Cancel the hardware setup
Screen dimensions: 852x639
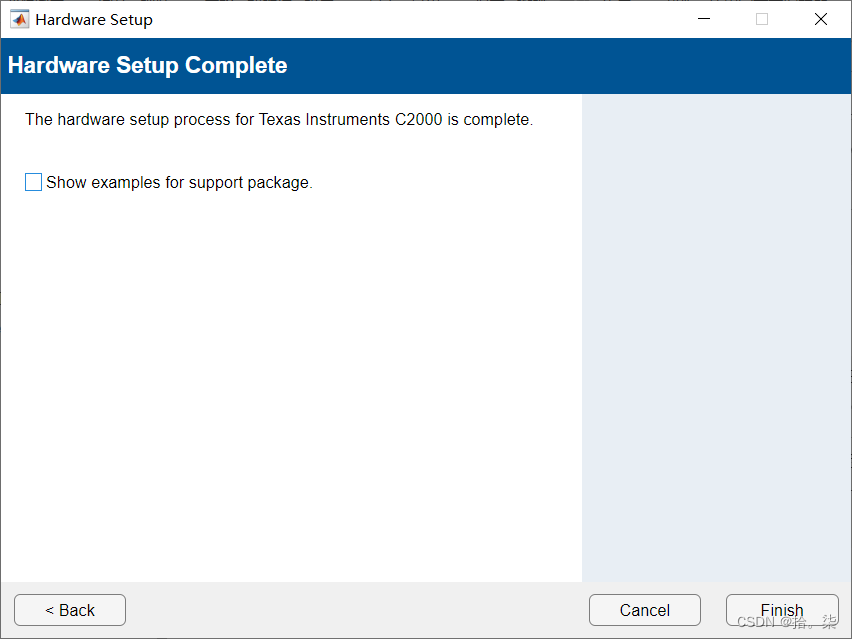pos(644,610)
